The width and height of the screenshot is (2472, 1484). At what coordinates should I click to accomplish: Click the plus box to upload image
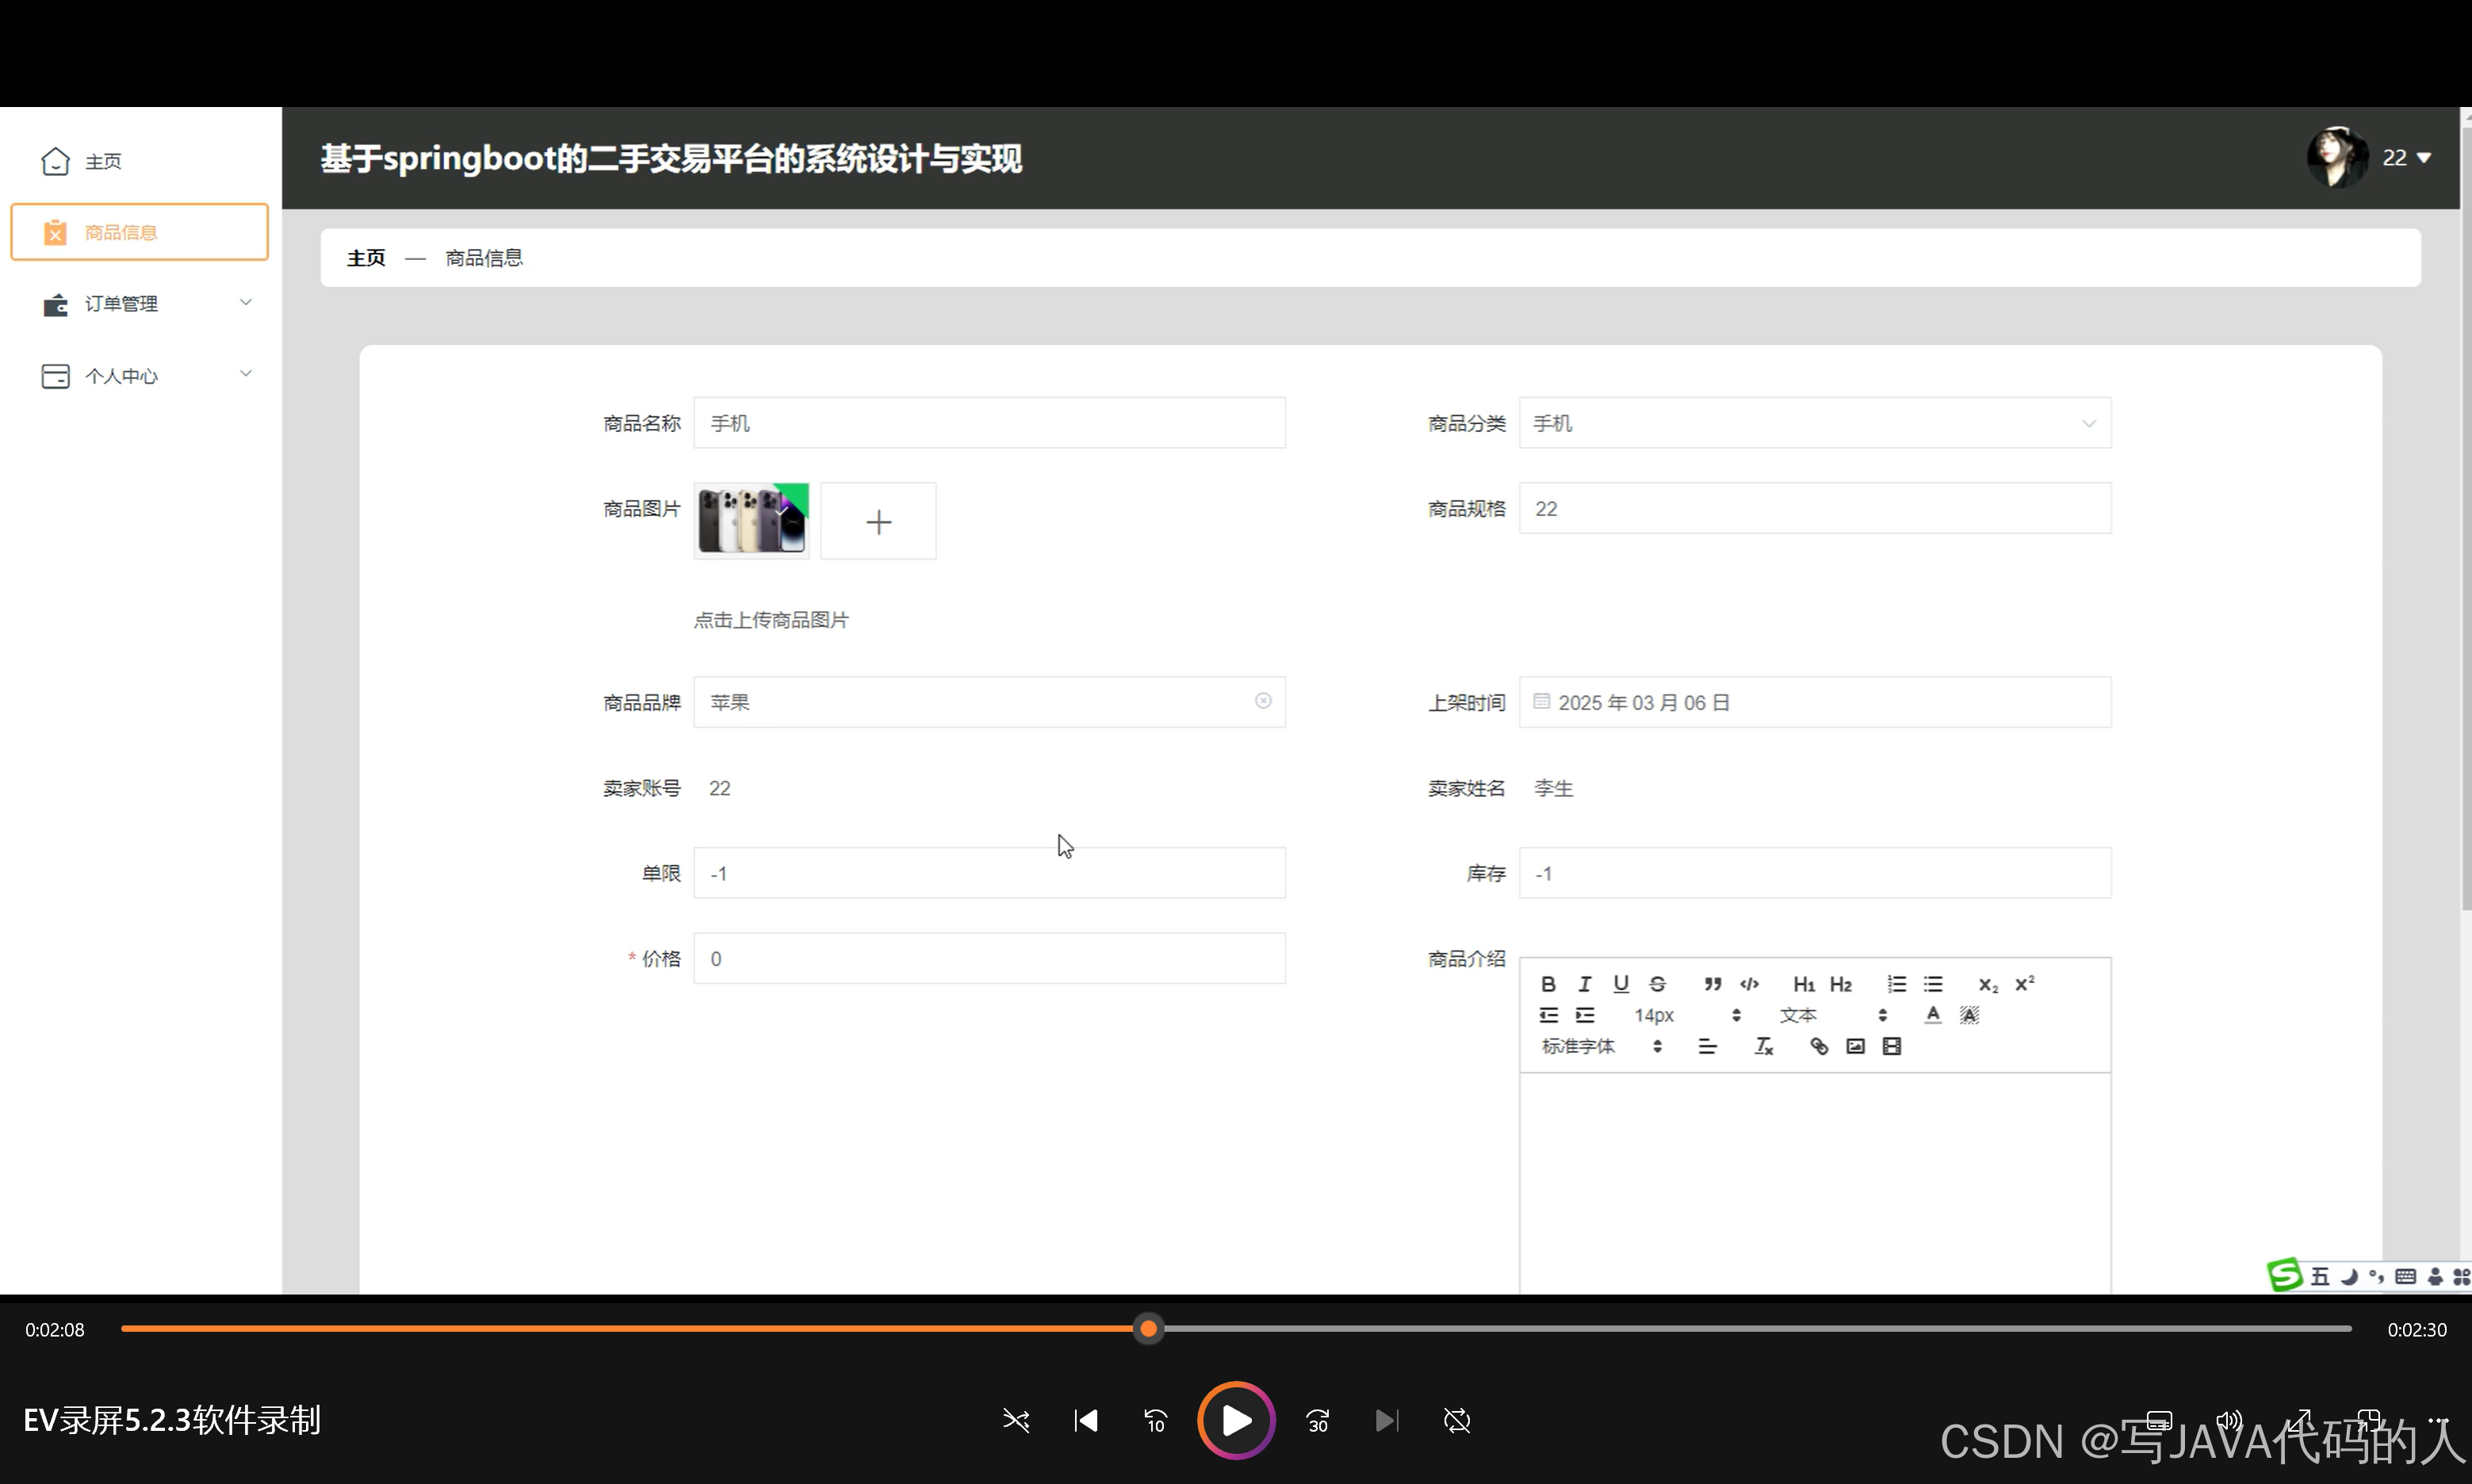point(878,521)
